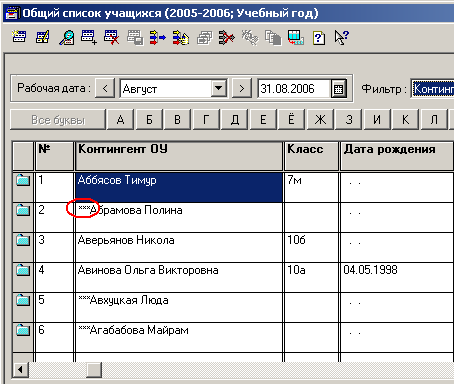Click the 31.08.2006 date field
Viewport: 454px width, 384px height.
pyautogui.click(x=295, y=89)
